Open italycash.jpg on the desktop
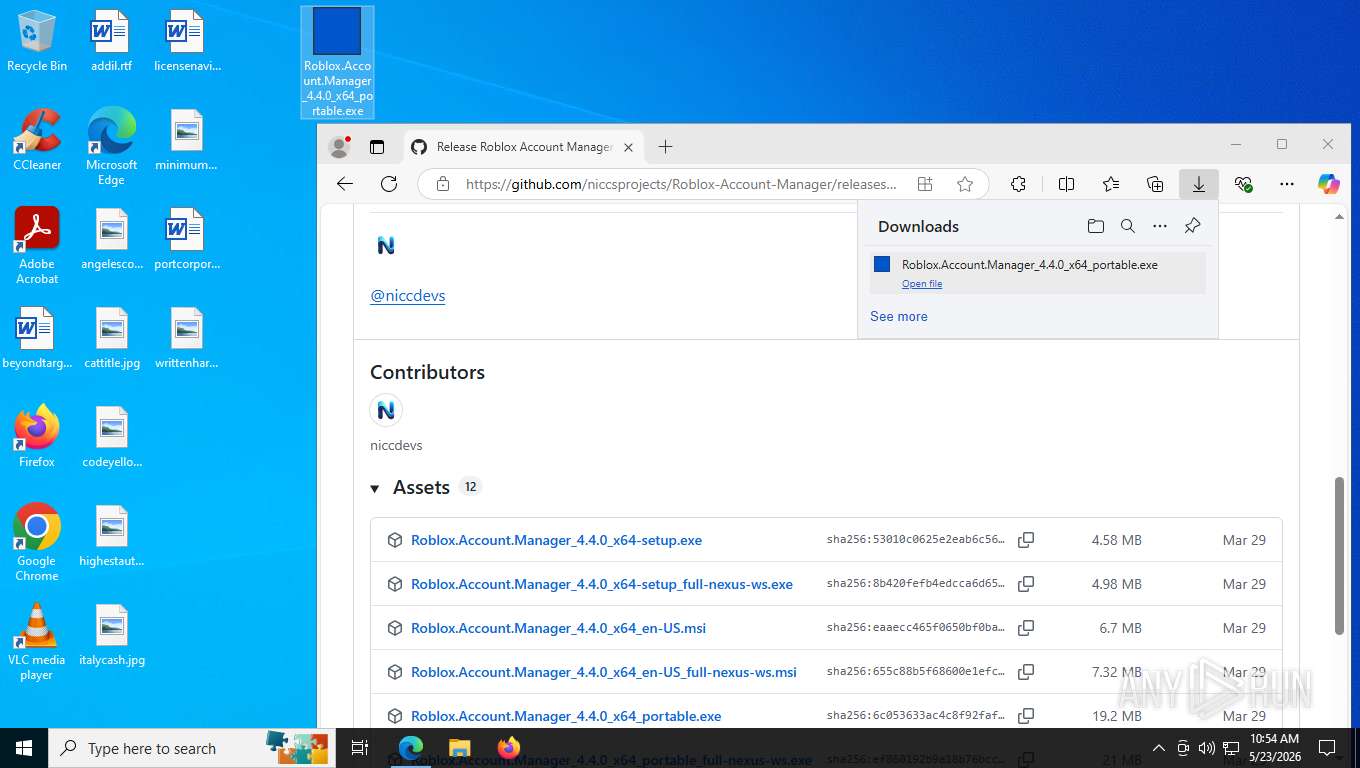 pyautogui.click(x=111, y=635)
